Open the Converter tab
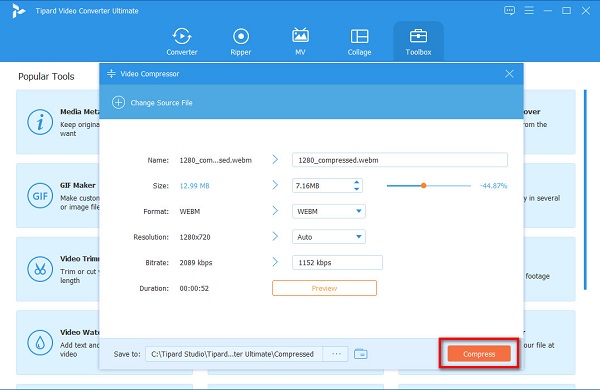This screenshot has height=390, width=600. click(182, 42)
